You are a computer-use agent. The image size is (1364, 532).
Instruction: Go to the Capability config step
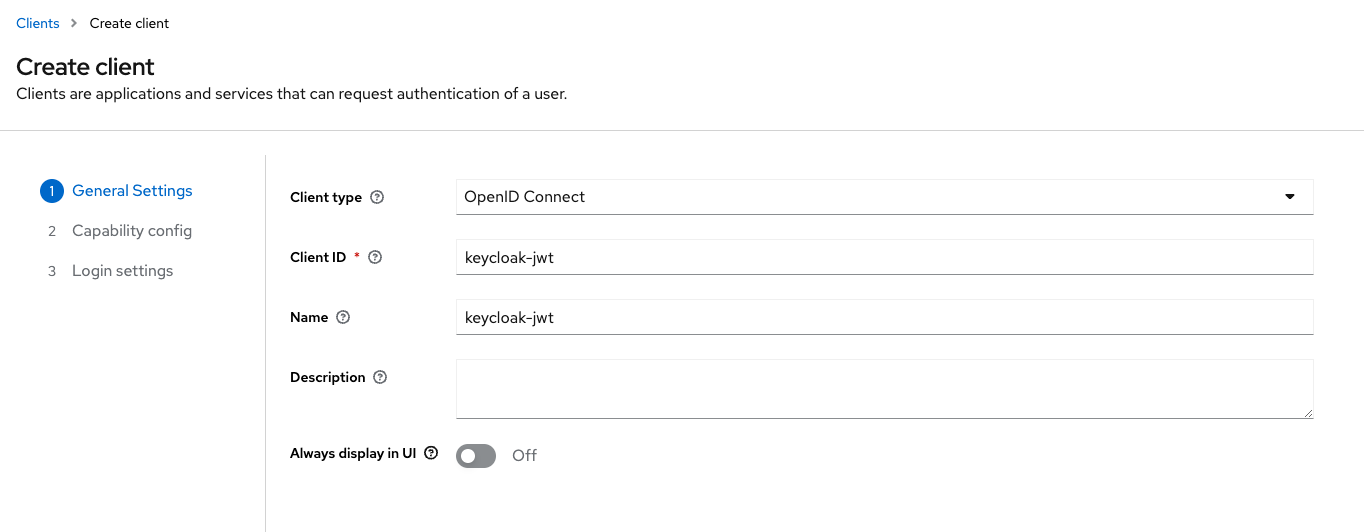pos(131,231)
